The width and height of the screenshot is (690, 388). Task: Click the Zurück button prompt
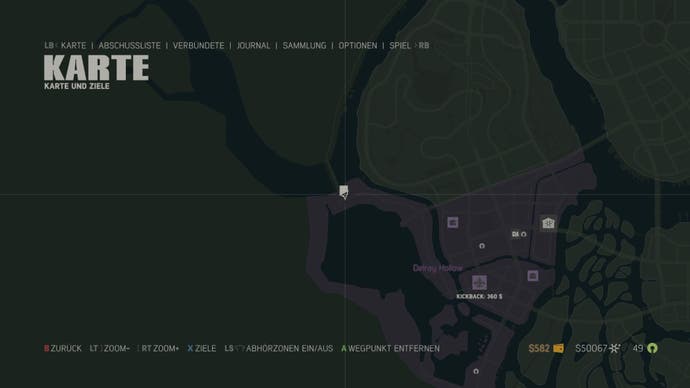(63, 348)
